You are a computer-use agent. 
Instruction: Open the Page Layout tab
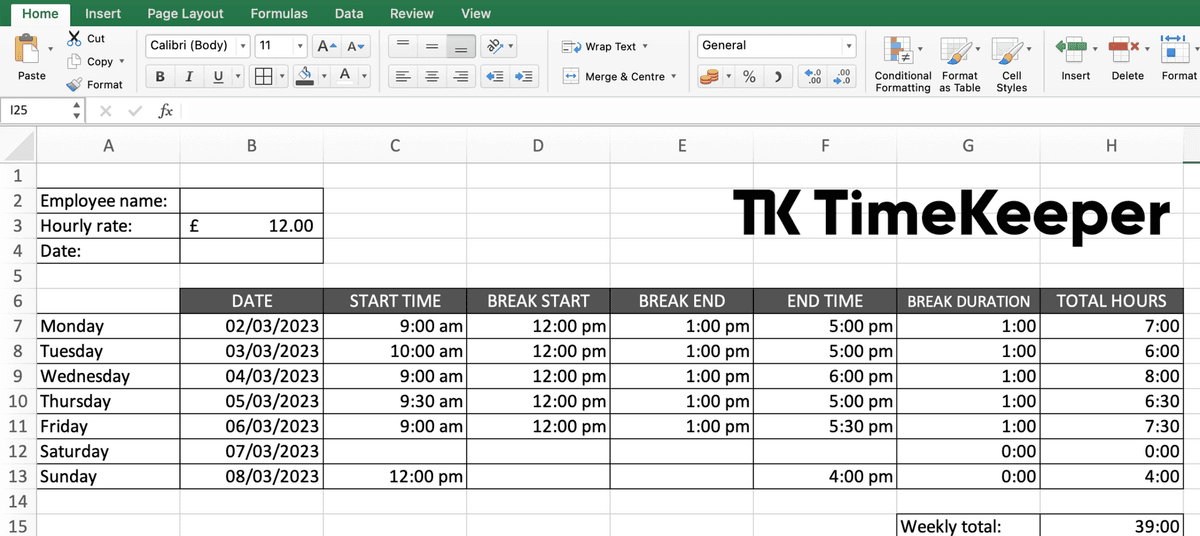coord(185,13)
